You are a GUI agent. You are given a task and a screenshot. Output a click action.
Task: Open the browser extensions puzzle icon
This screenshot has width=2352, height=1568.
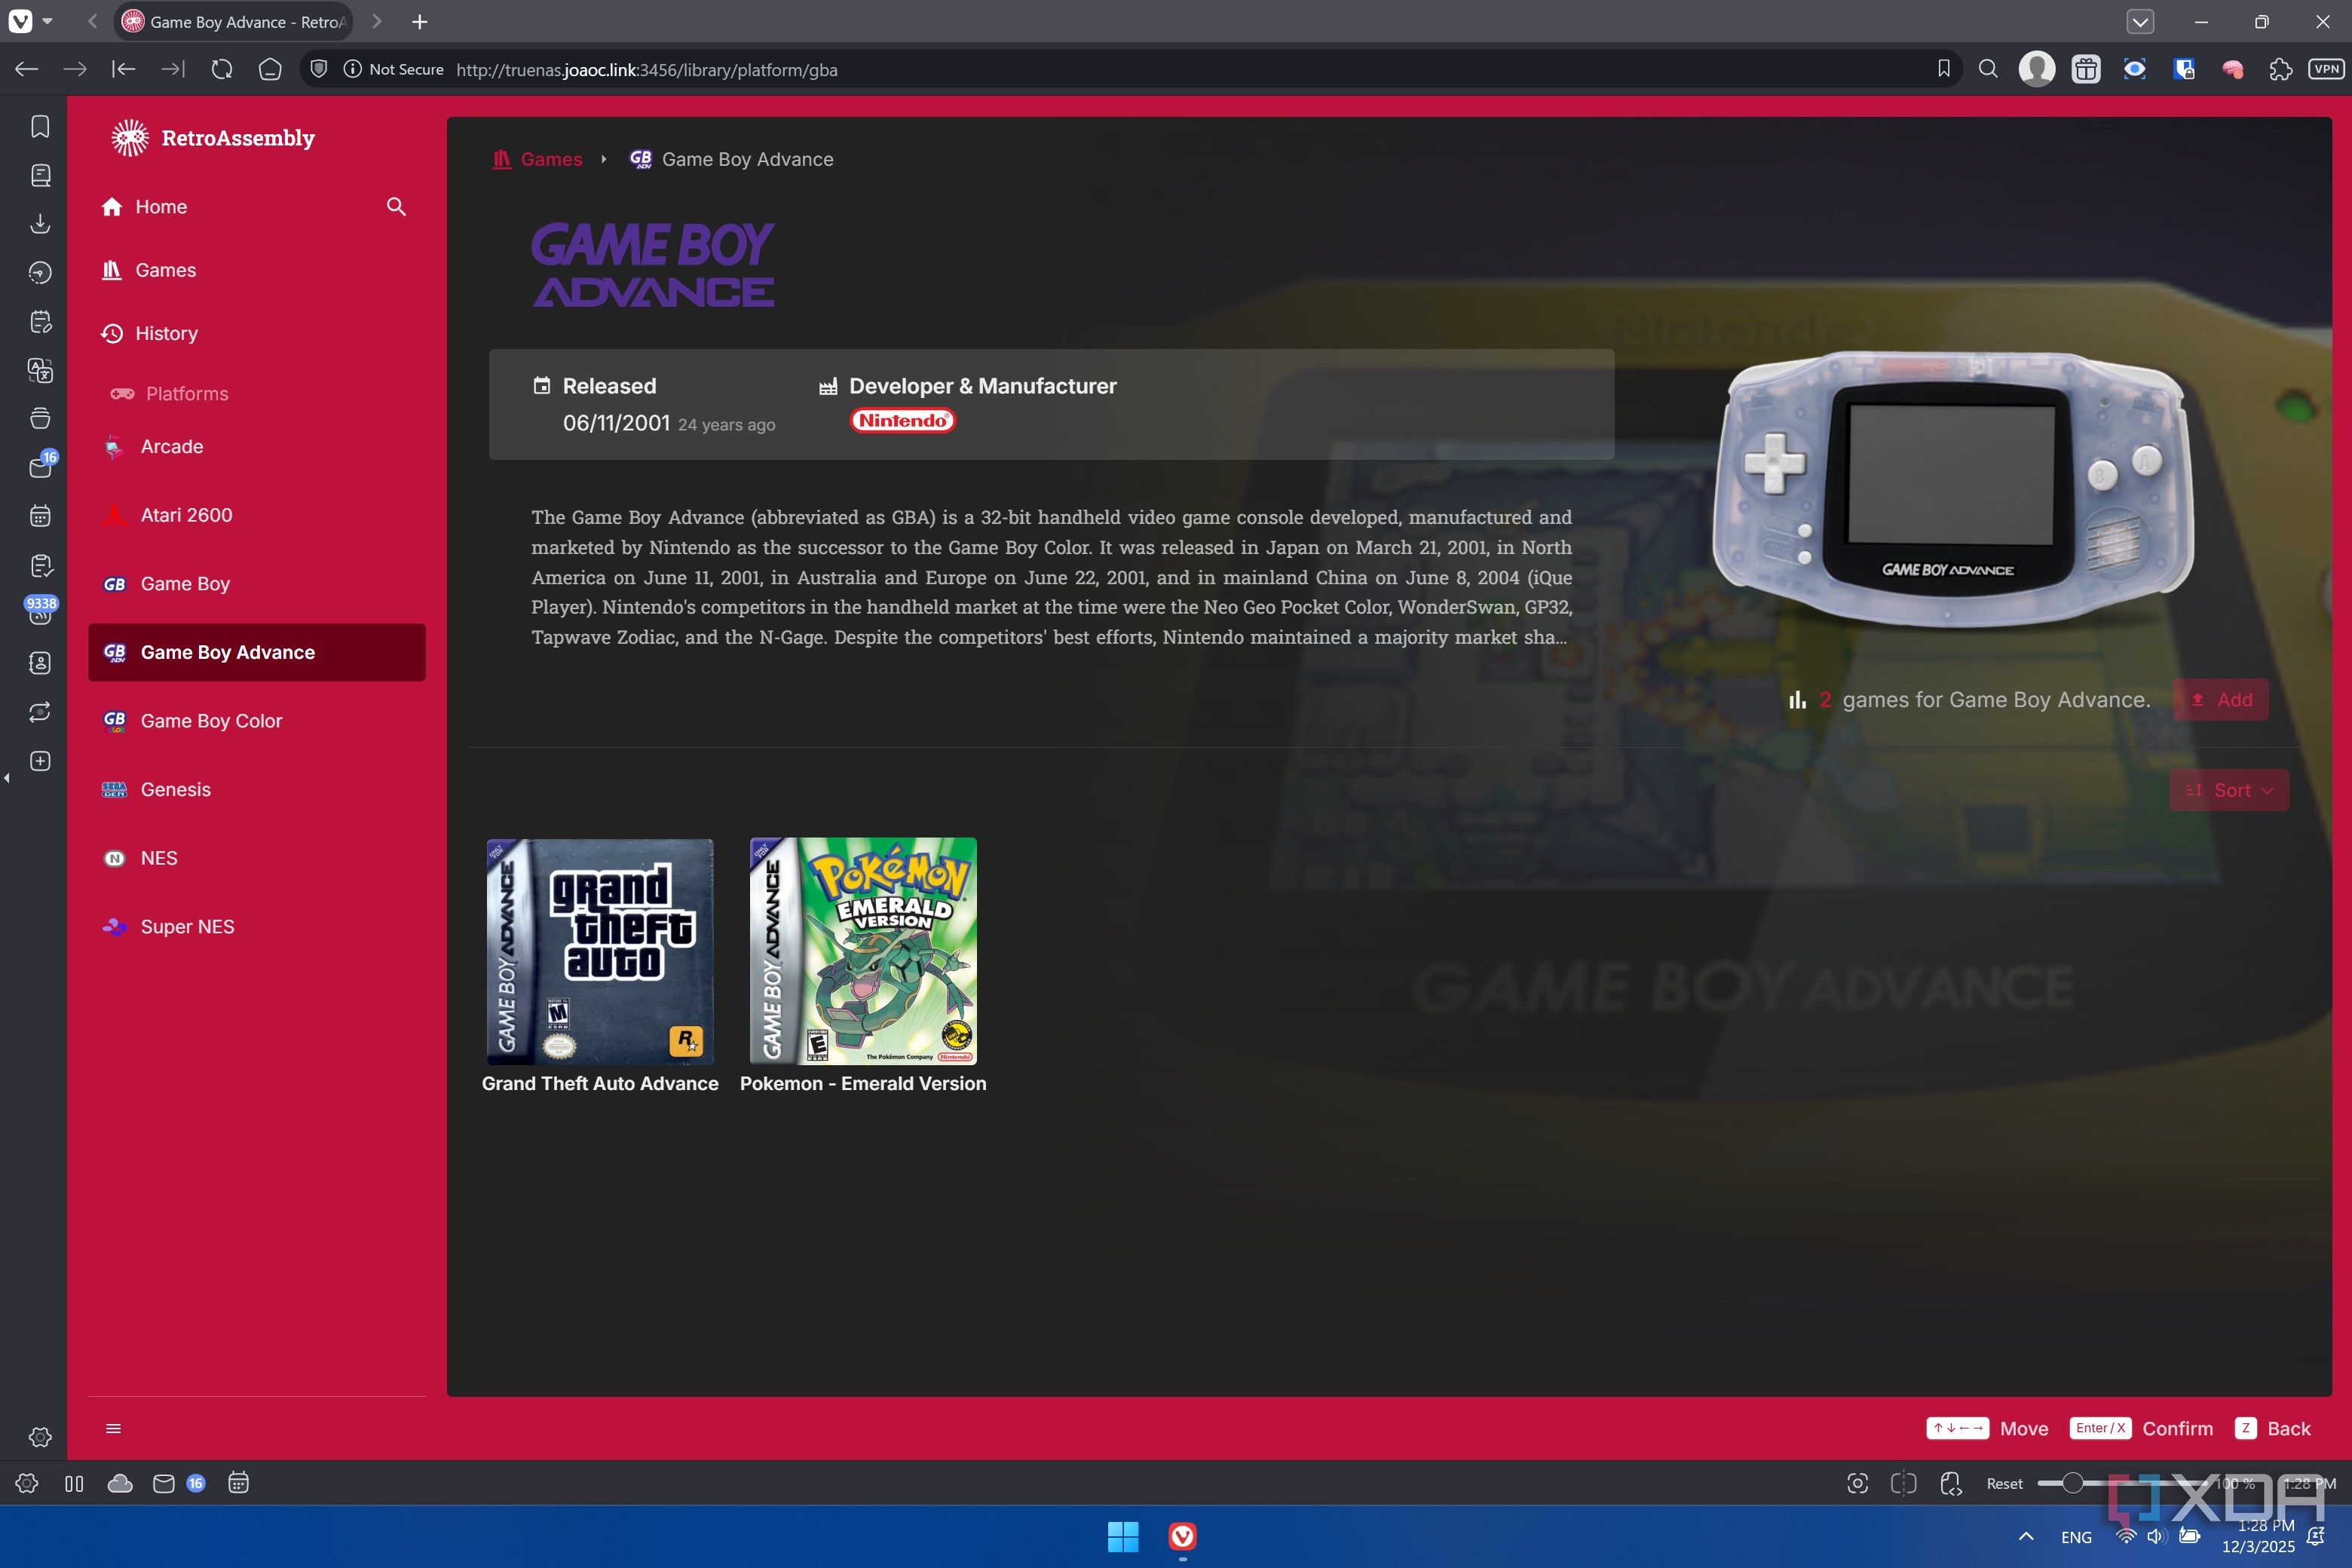2281,69
